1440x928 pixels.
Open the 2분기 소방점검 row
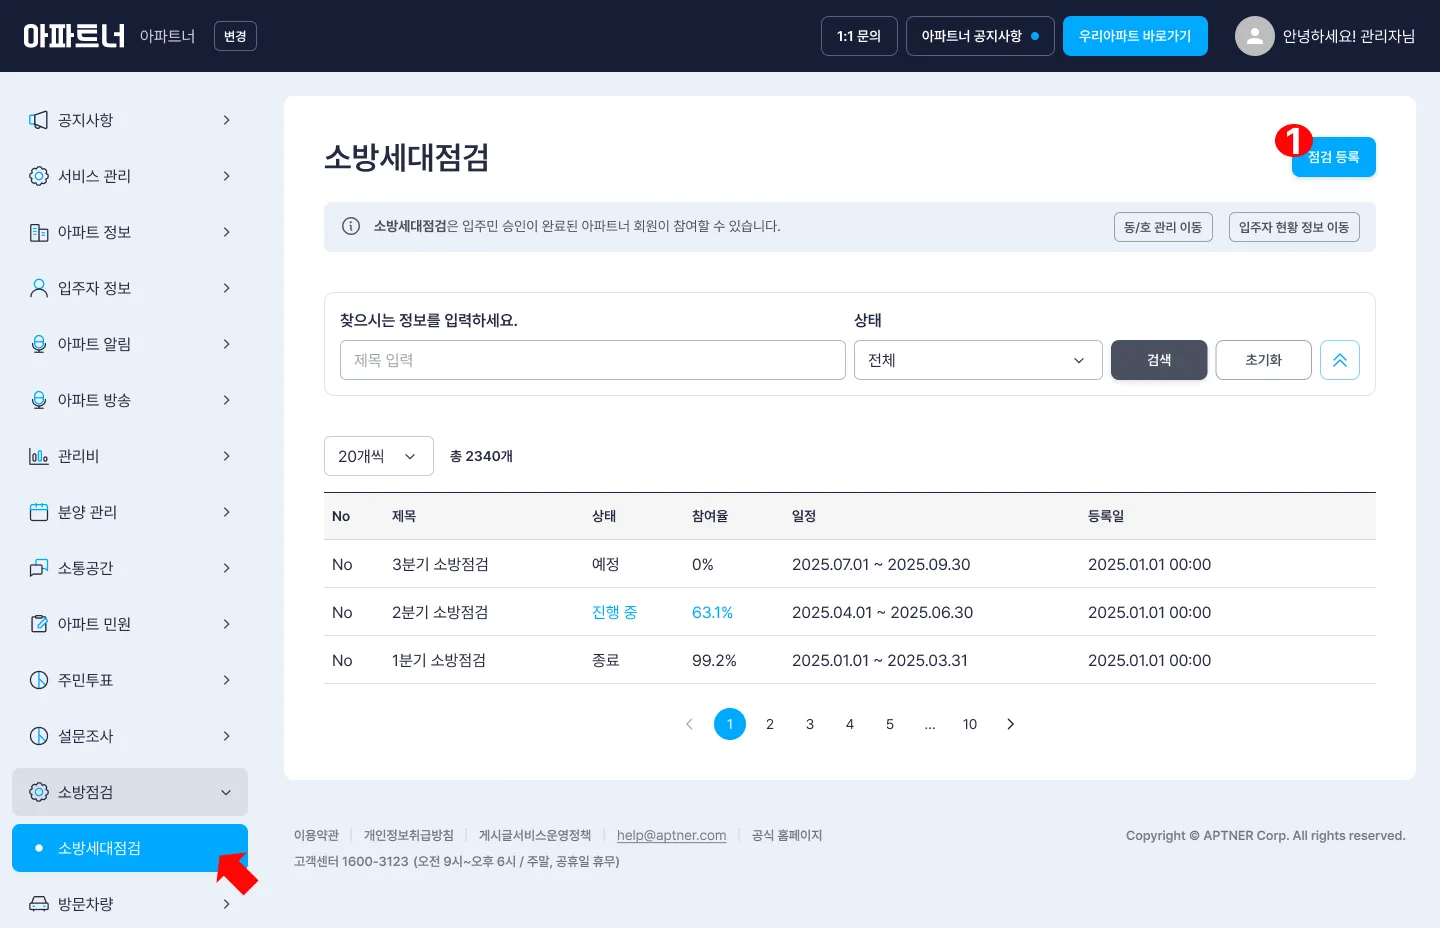850,612
